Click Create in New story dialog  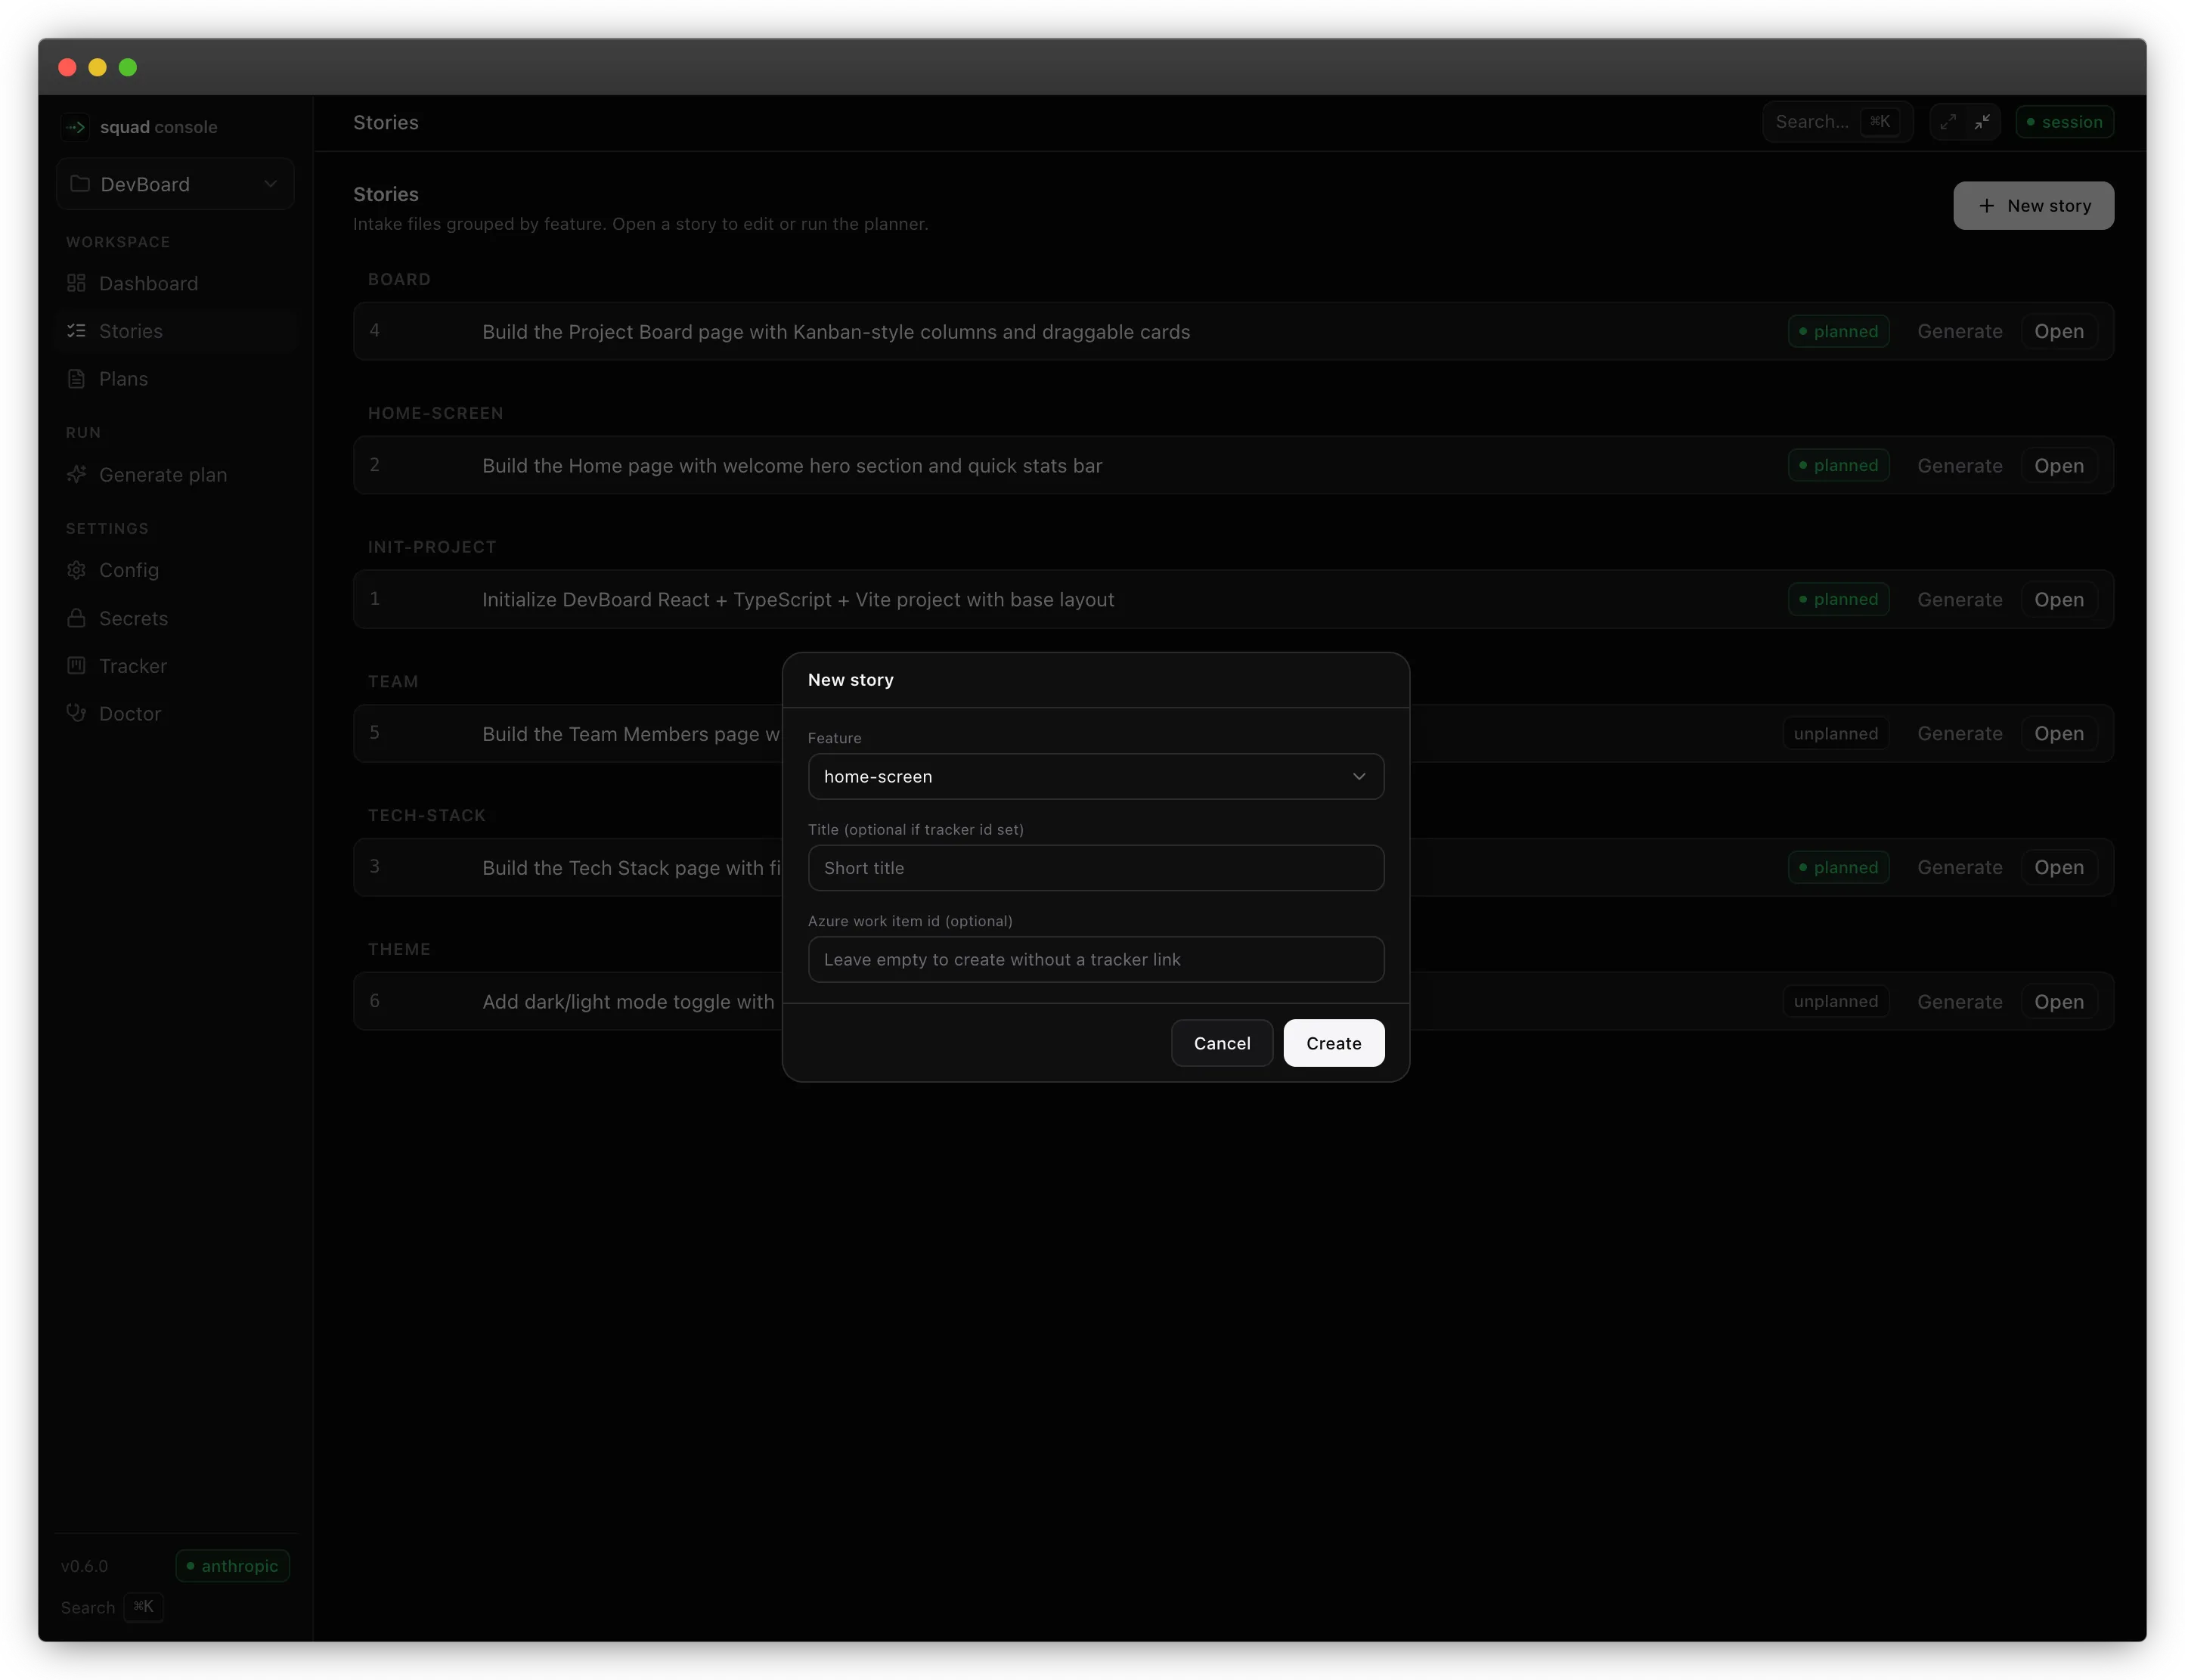click(1334, 1043)
